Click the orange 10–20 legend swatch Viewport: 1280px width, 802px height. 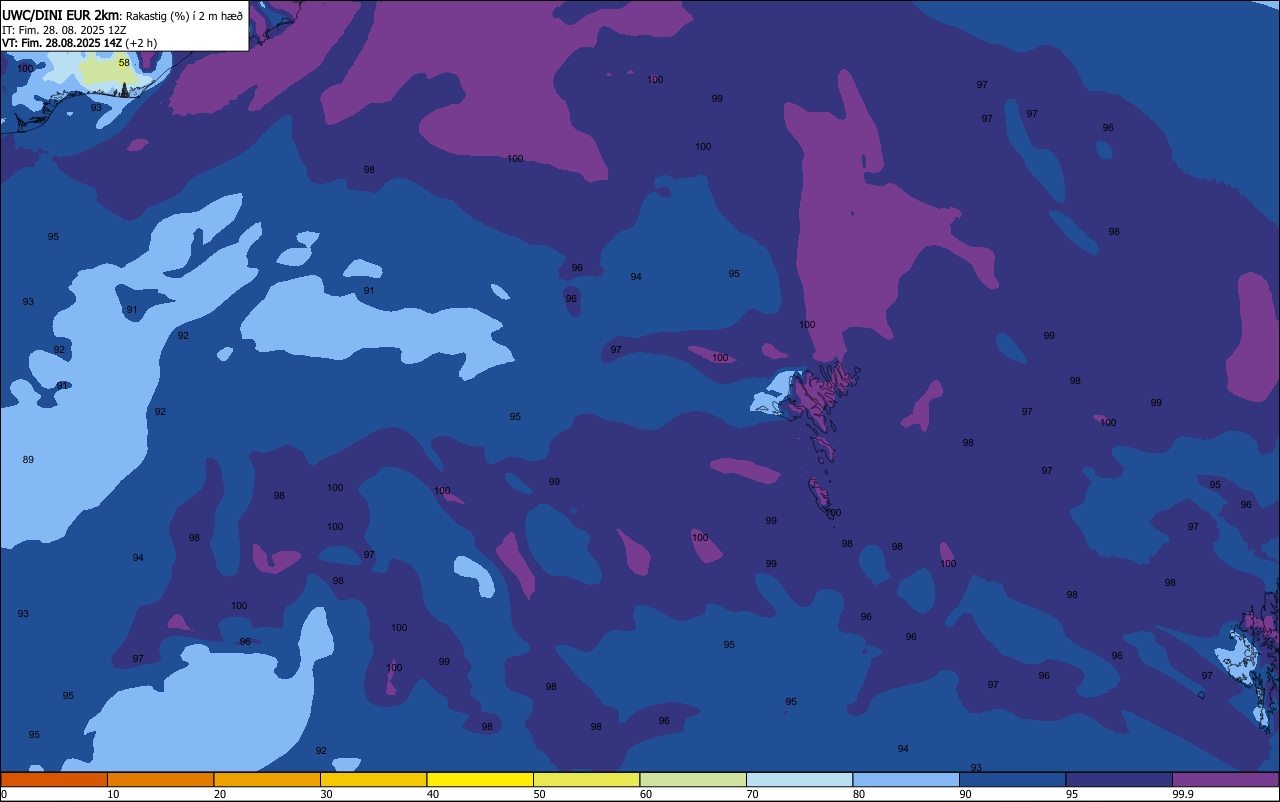pyautogui.click(x=160, y=779)
